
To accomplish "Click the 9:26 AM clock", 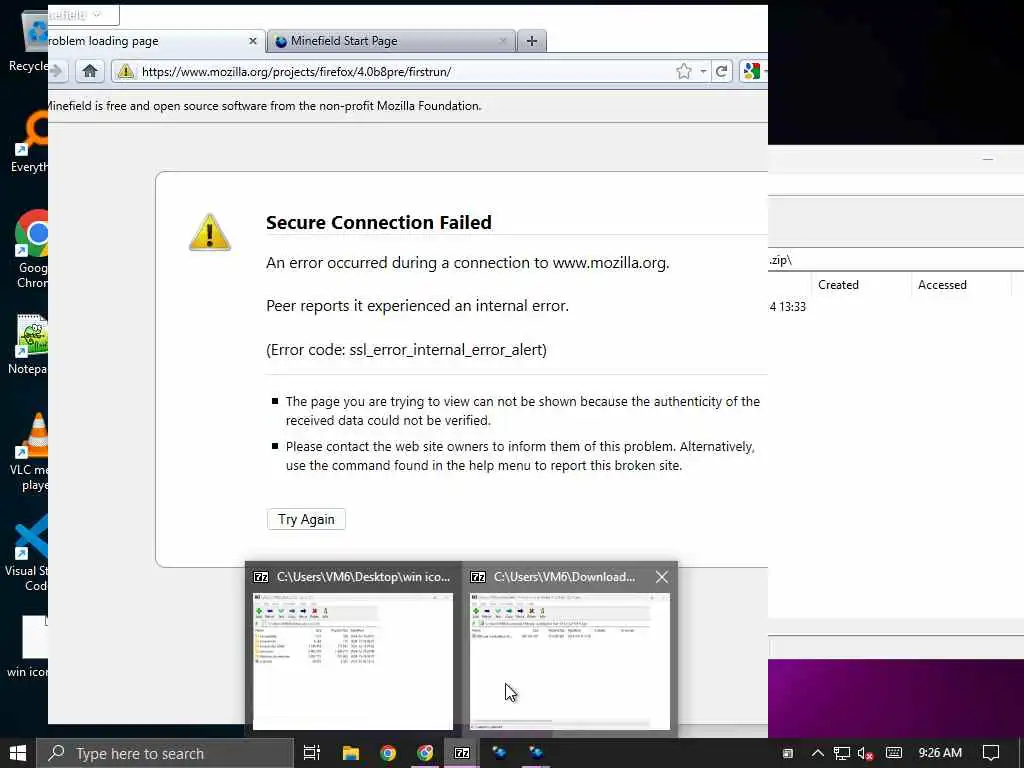I will coord(940,753).
